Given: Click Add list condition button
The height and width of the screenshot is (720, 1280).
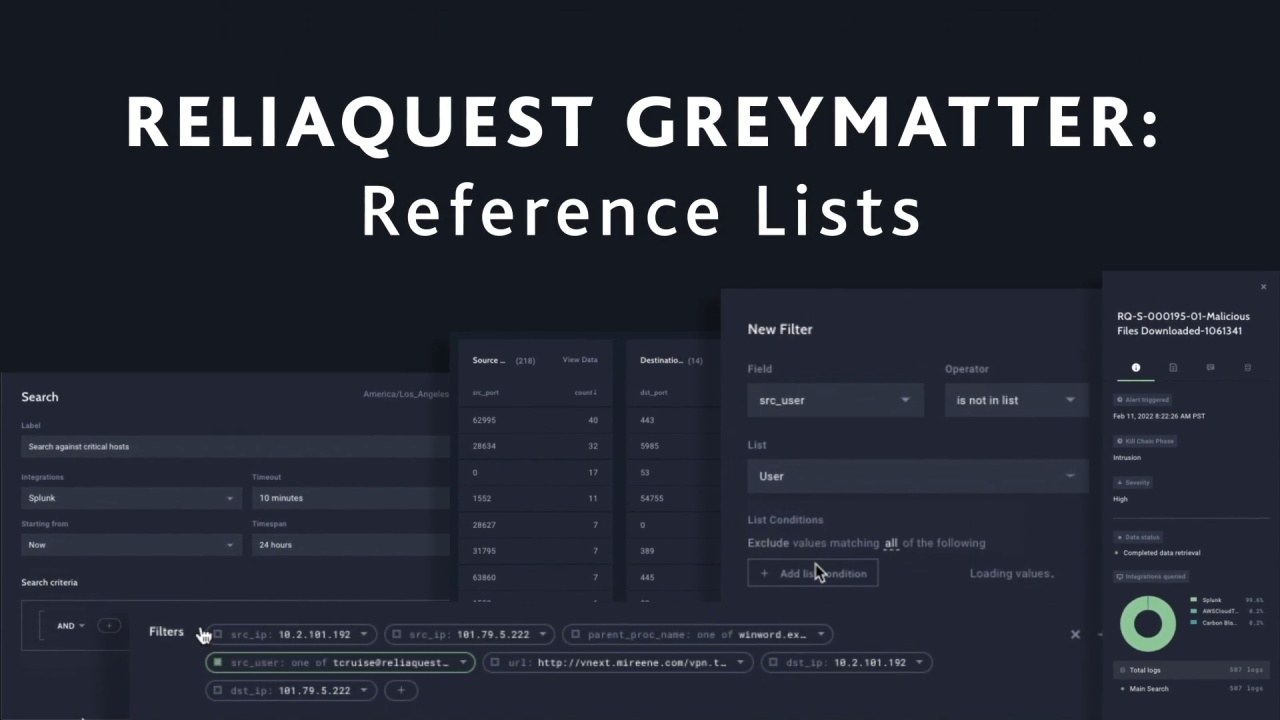Looking at the screenshot, I should click(x=813, y=574).
